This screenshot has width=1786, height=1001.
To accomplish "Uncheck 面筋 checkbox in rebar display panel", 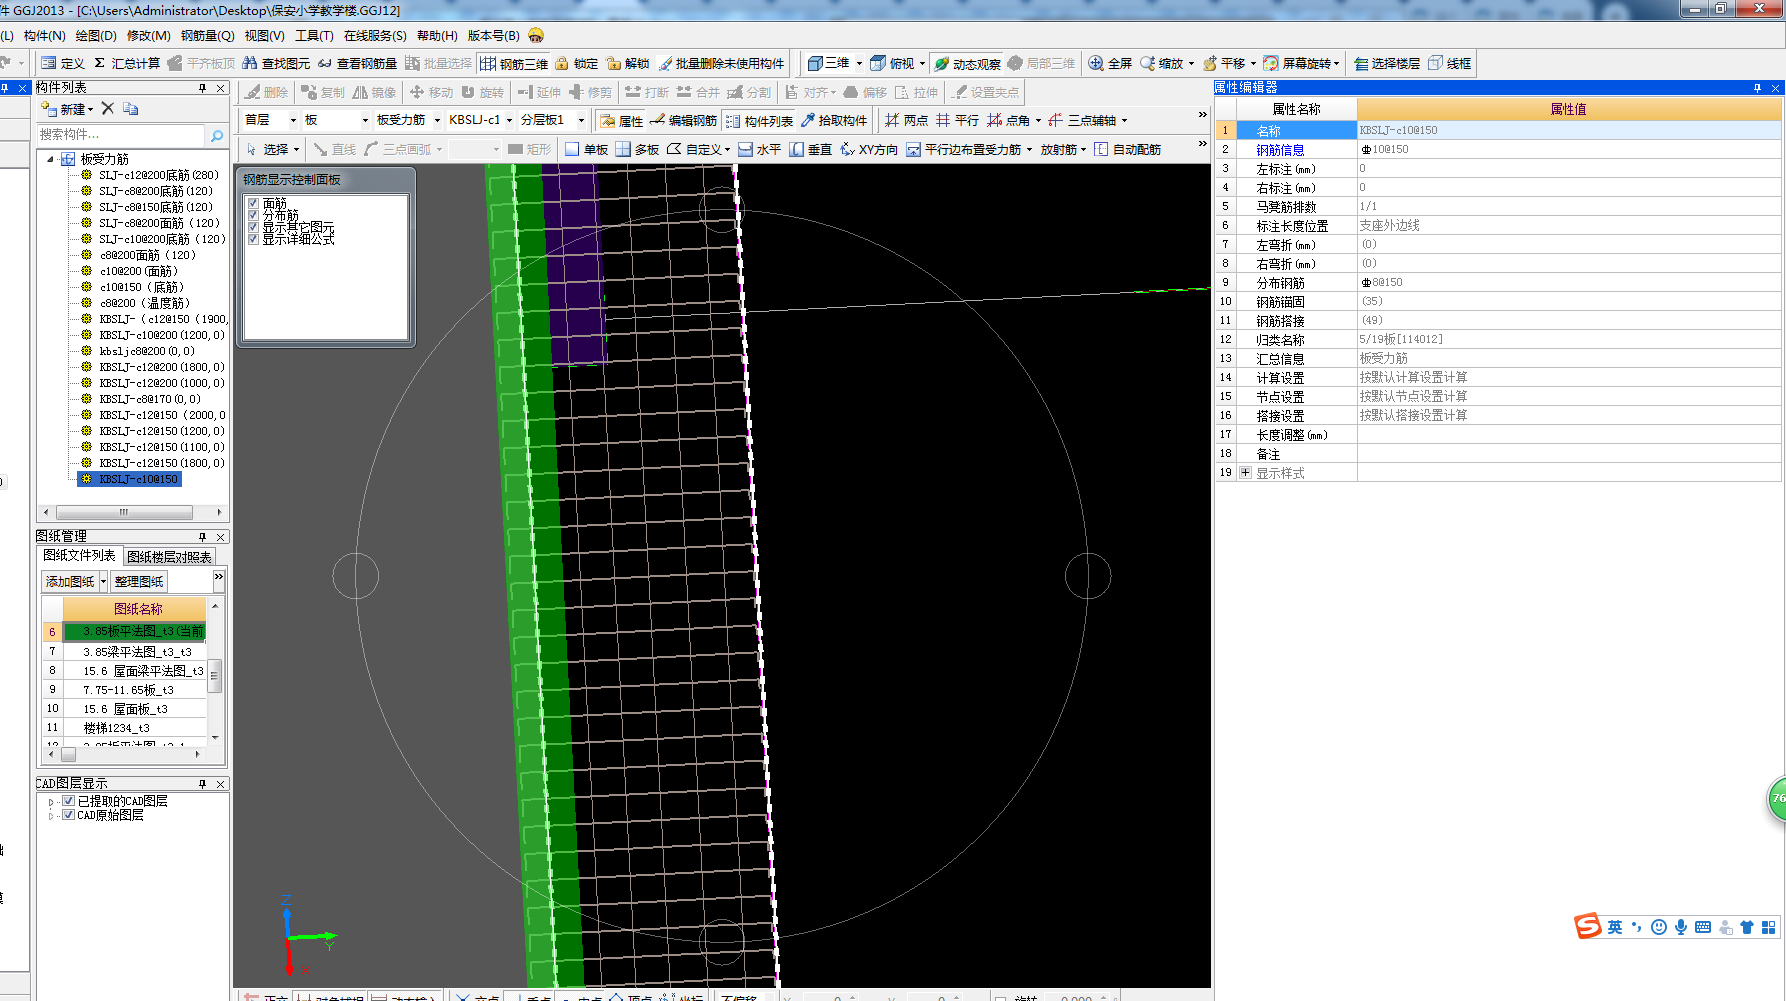I will pos(253,203).
